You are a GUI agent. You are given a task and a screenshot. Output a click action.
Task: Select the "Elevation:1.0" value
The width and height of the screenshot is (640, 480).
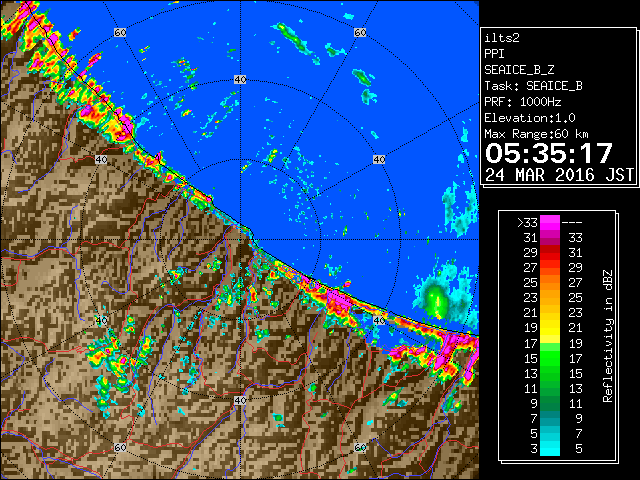[x=530, y=118]
